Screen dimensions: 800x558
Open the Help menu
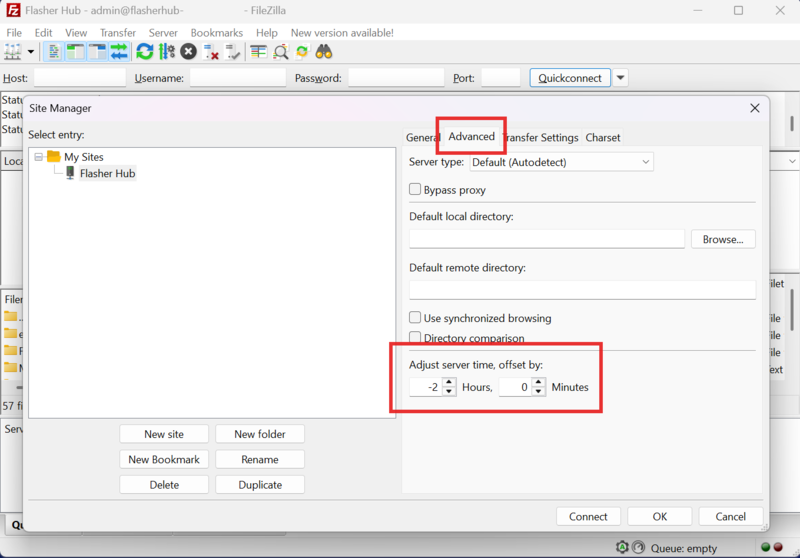(x=267, y=33)
